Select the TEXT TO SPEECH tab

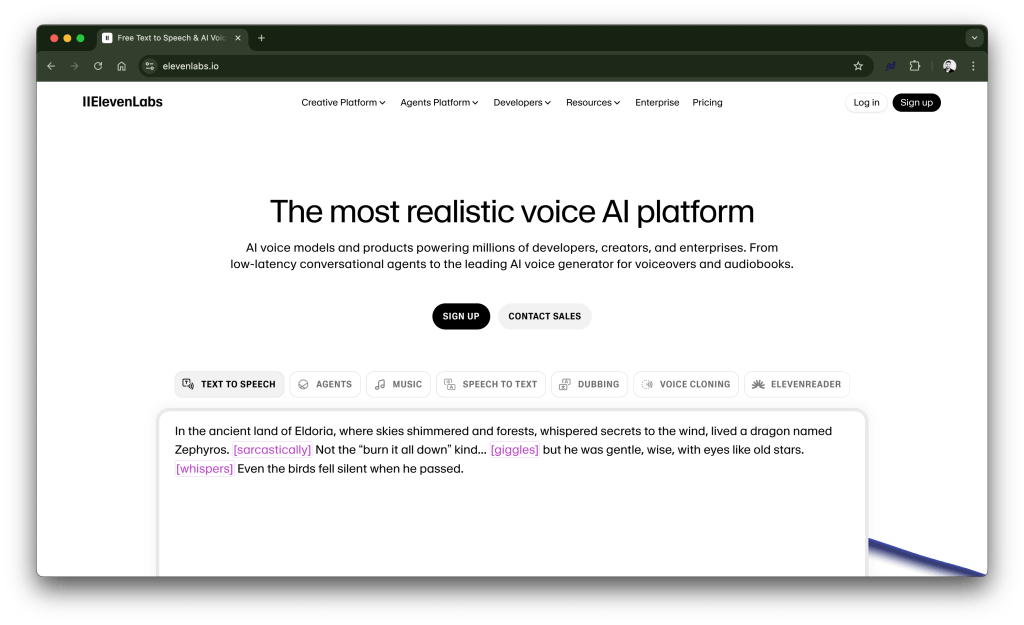point(229,384)
